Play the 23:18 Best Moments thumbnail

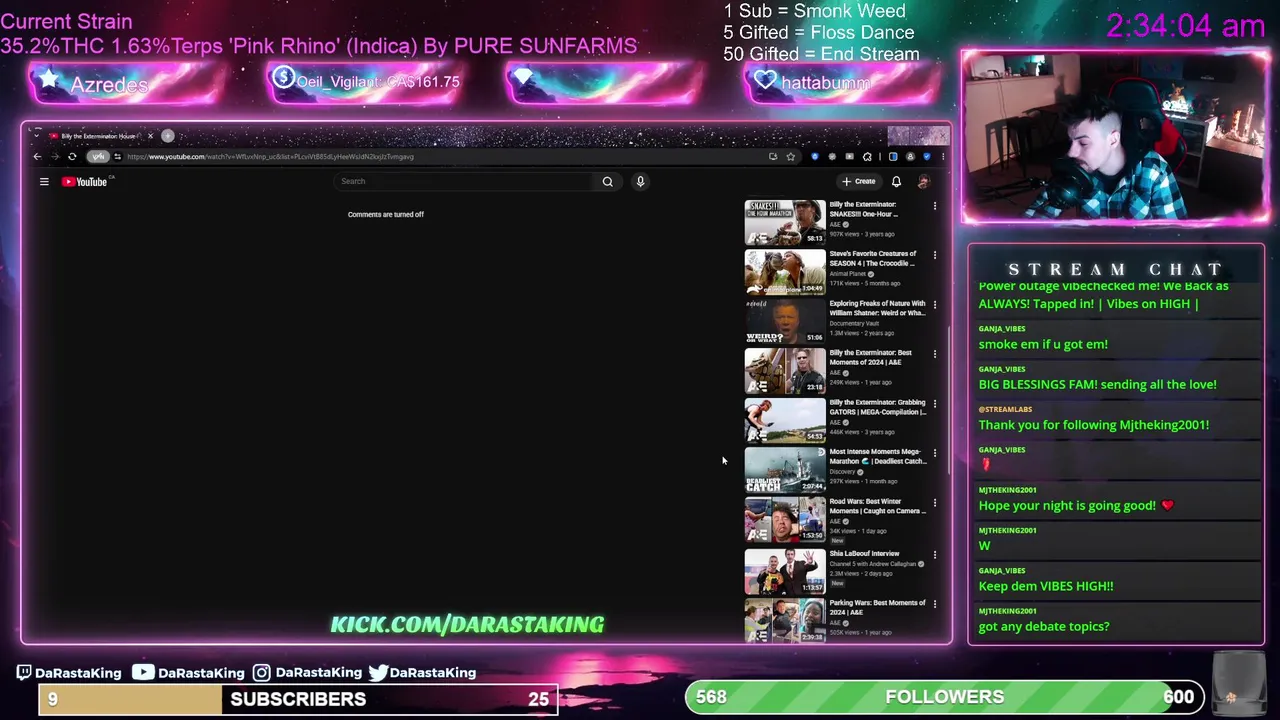(785, 371)
